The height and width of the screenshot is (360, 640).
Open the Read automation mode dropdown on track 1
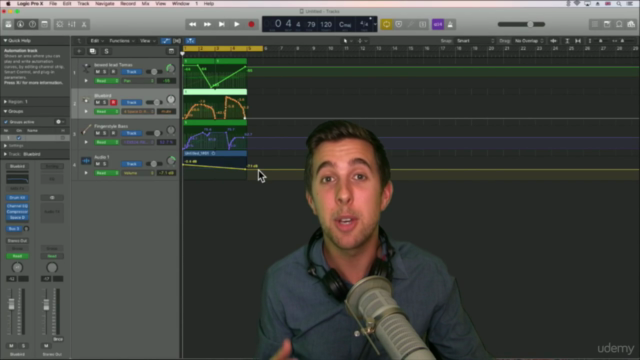107,81
